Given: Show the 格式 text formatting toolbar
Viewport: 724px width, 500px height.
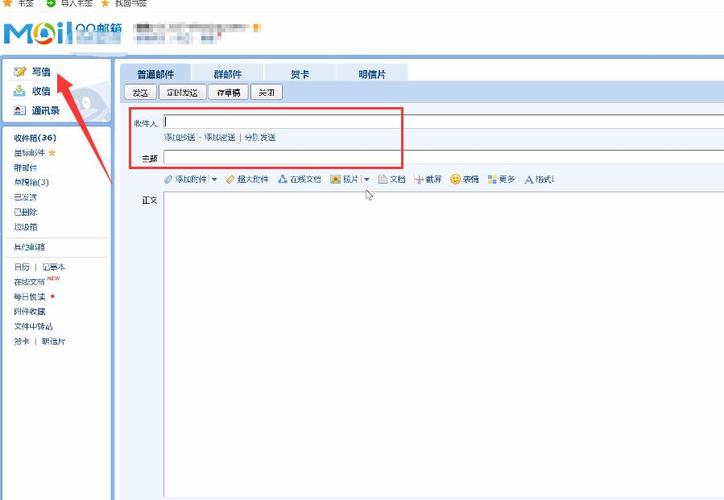Looking at the screenshot, I should point(539,179).
